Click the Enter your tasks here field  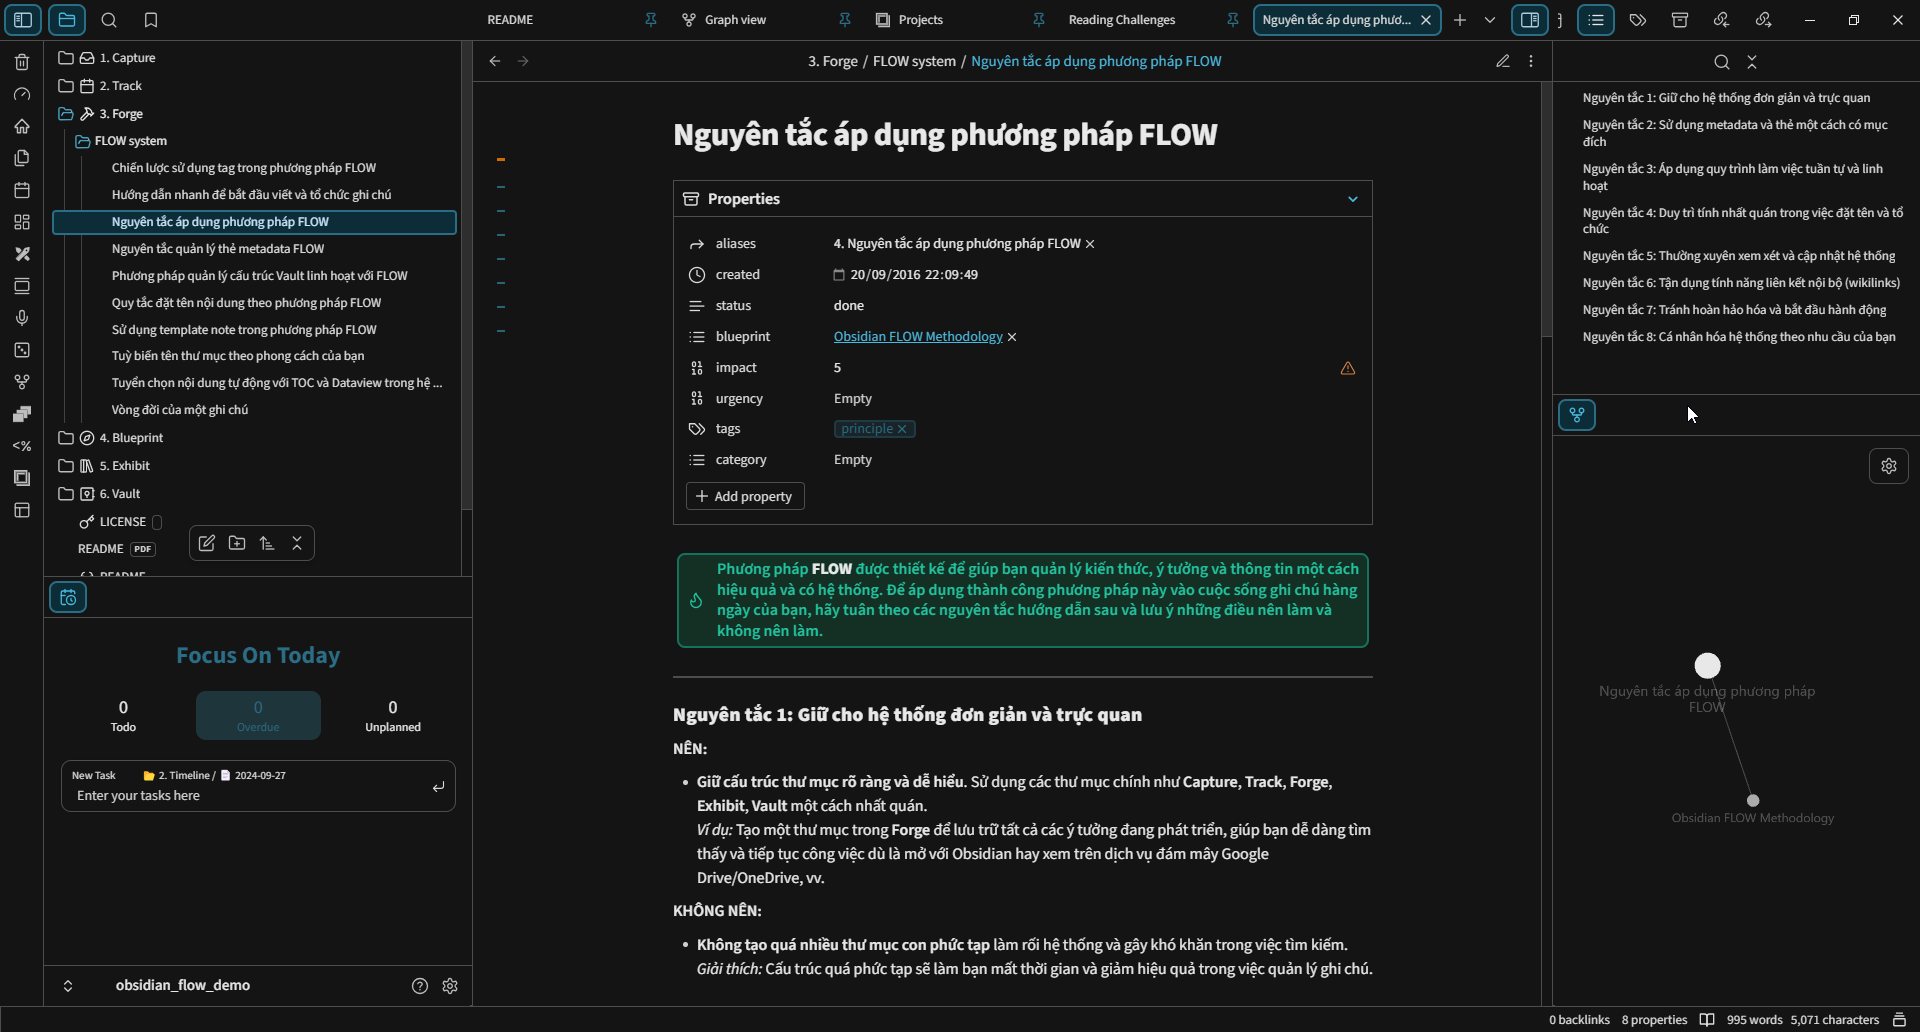point(250,796)
